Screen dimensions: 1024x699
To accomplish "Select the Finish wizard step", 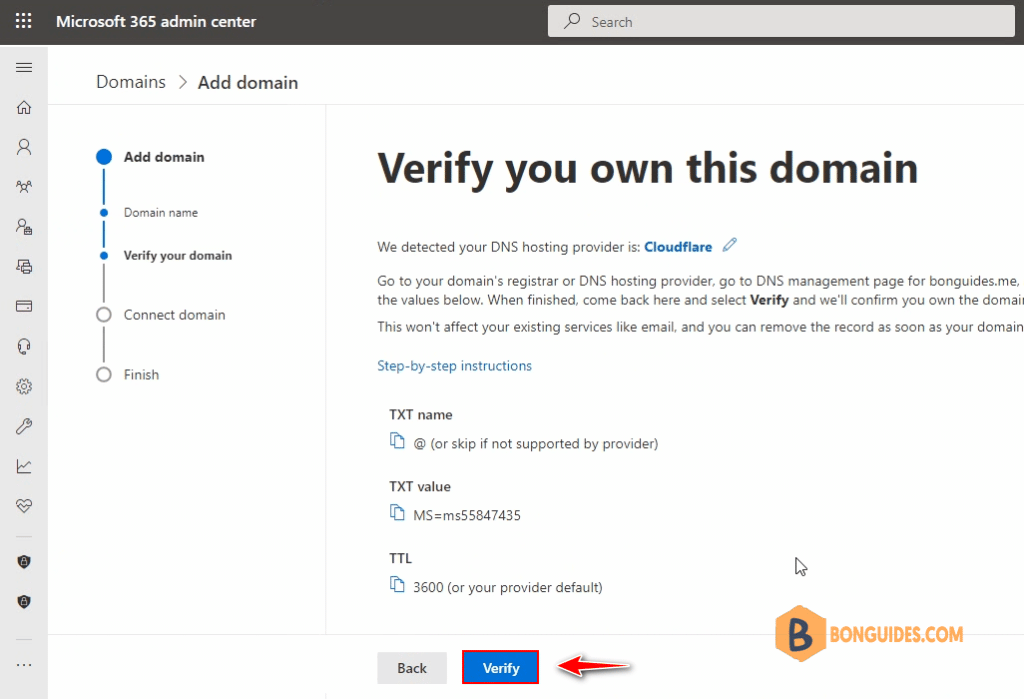I will point(141,375).
